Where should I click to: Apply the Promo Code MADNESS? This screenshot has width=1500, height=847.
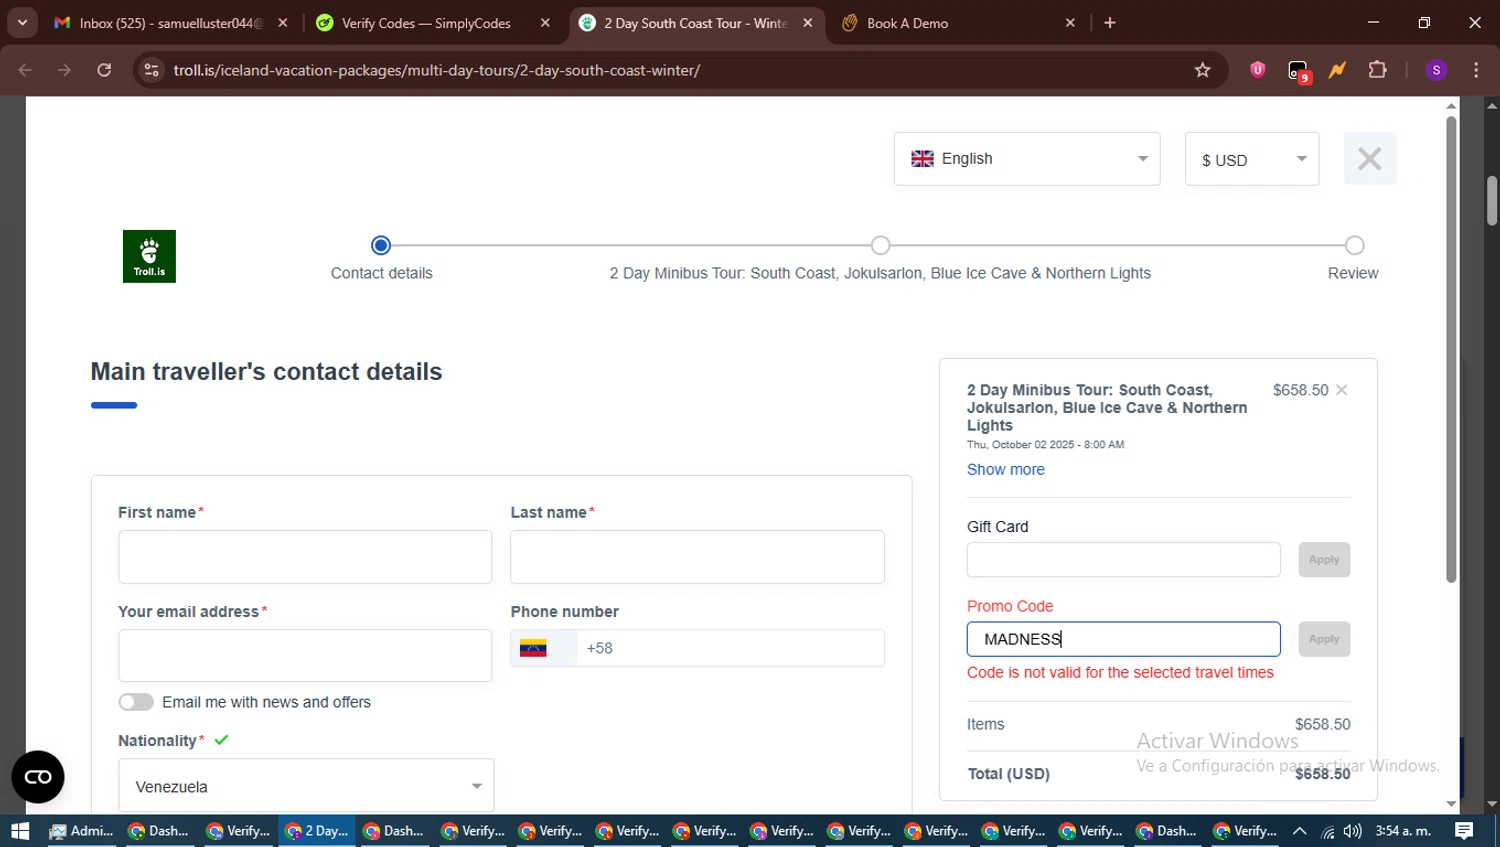point(1324,639)
